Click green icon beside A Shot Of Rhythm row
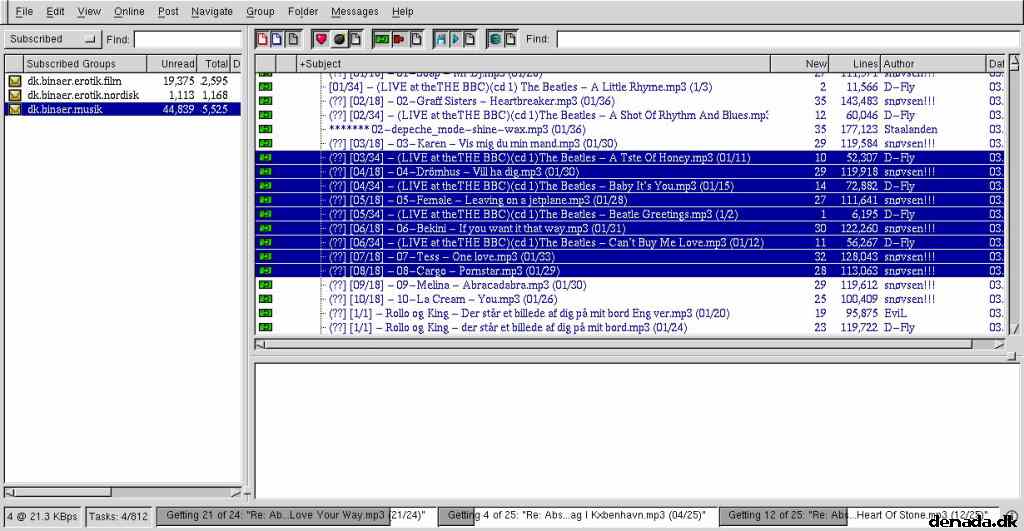The image size is (1024, 531). pyautogui.click(x=266, y=115)
